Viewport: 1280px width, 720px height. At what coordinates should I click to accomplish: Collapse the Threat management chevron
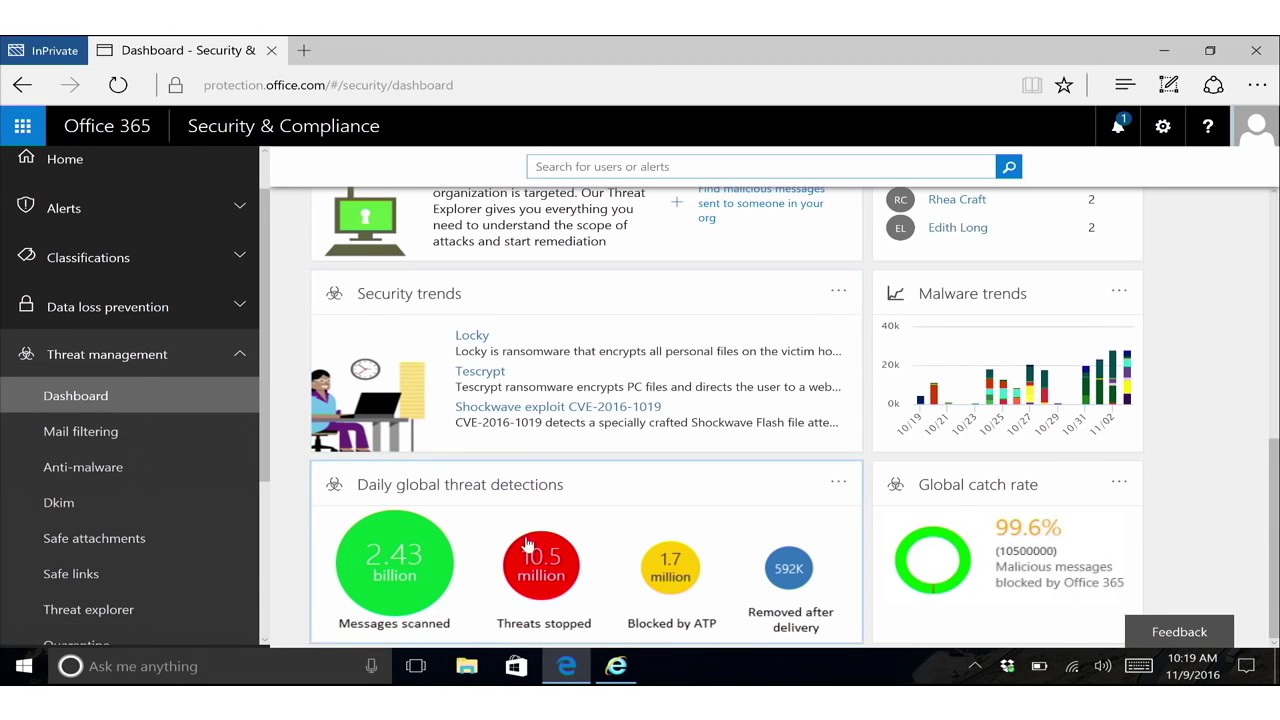[x=240, y=353]
